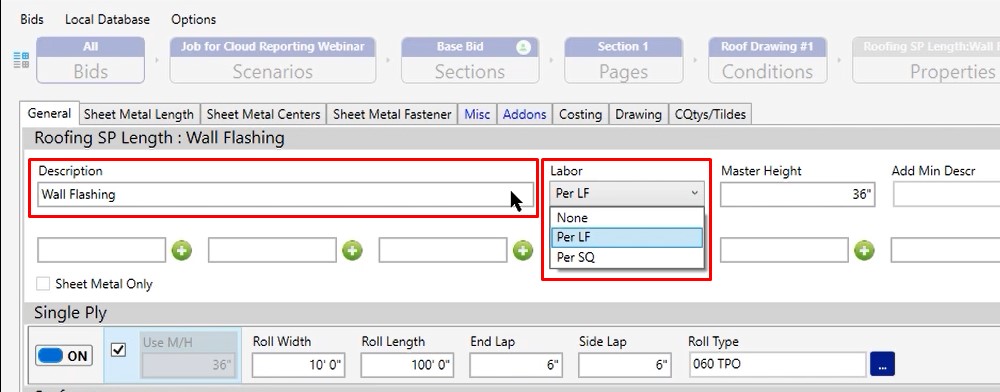Open the Addons tab
Screen dimensions: 1000x392
524,114
